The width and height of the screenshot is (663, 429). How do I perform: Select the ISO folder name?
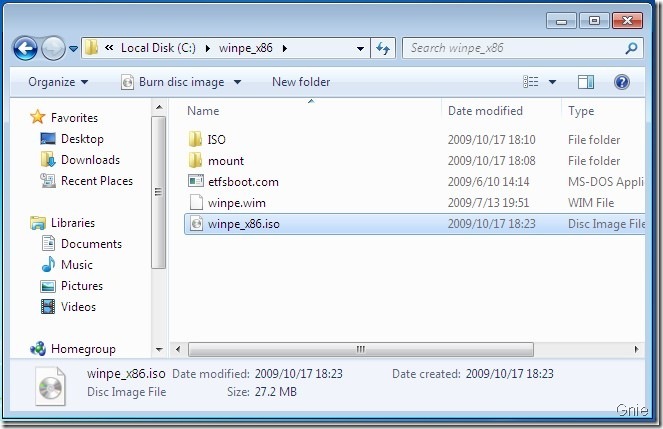point(216,139)
